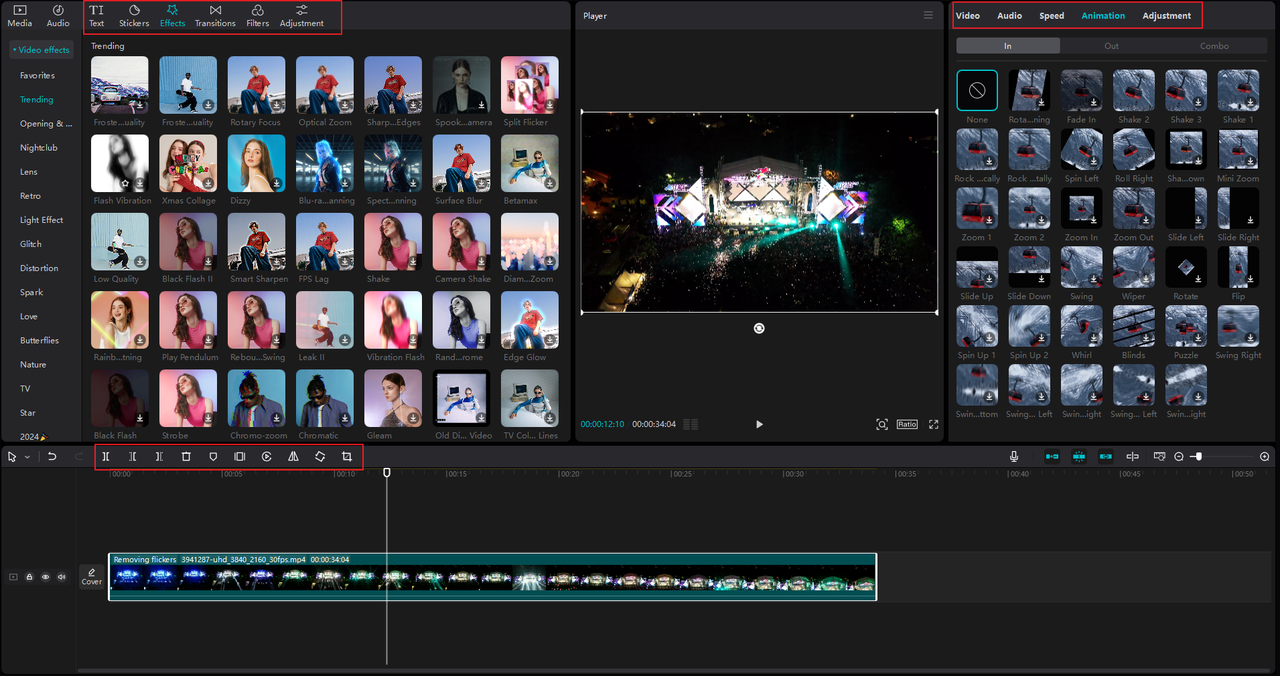Select the Glitch effects category
This screenshot has width=1280, height=676.
(31, 244)
